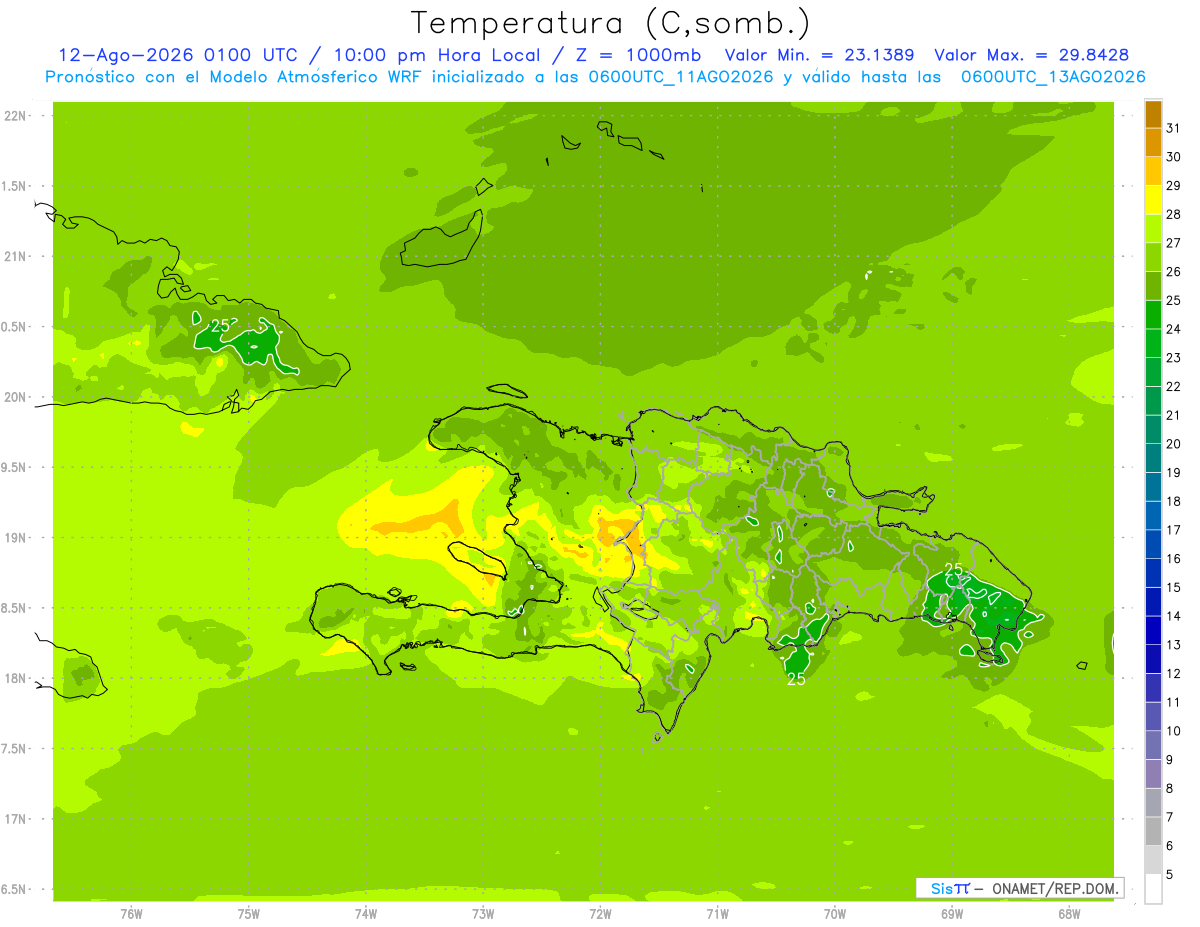Pick the light green swatch between 27 and 28
The image size is (1200, 927).
1153,229
